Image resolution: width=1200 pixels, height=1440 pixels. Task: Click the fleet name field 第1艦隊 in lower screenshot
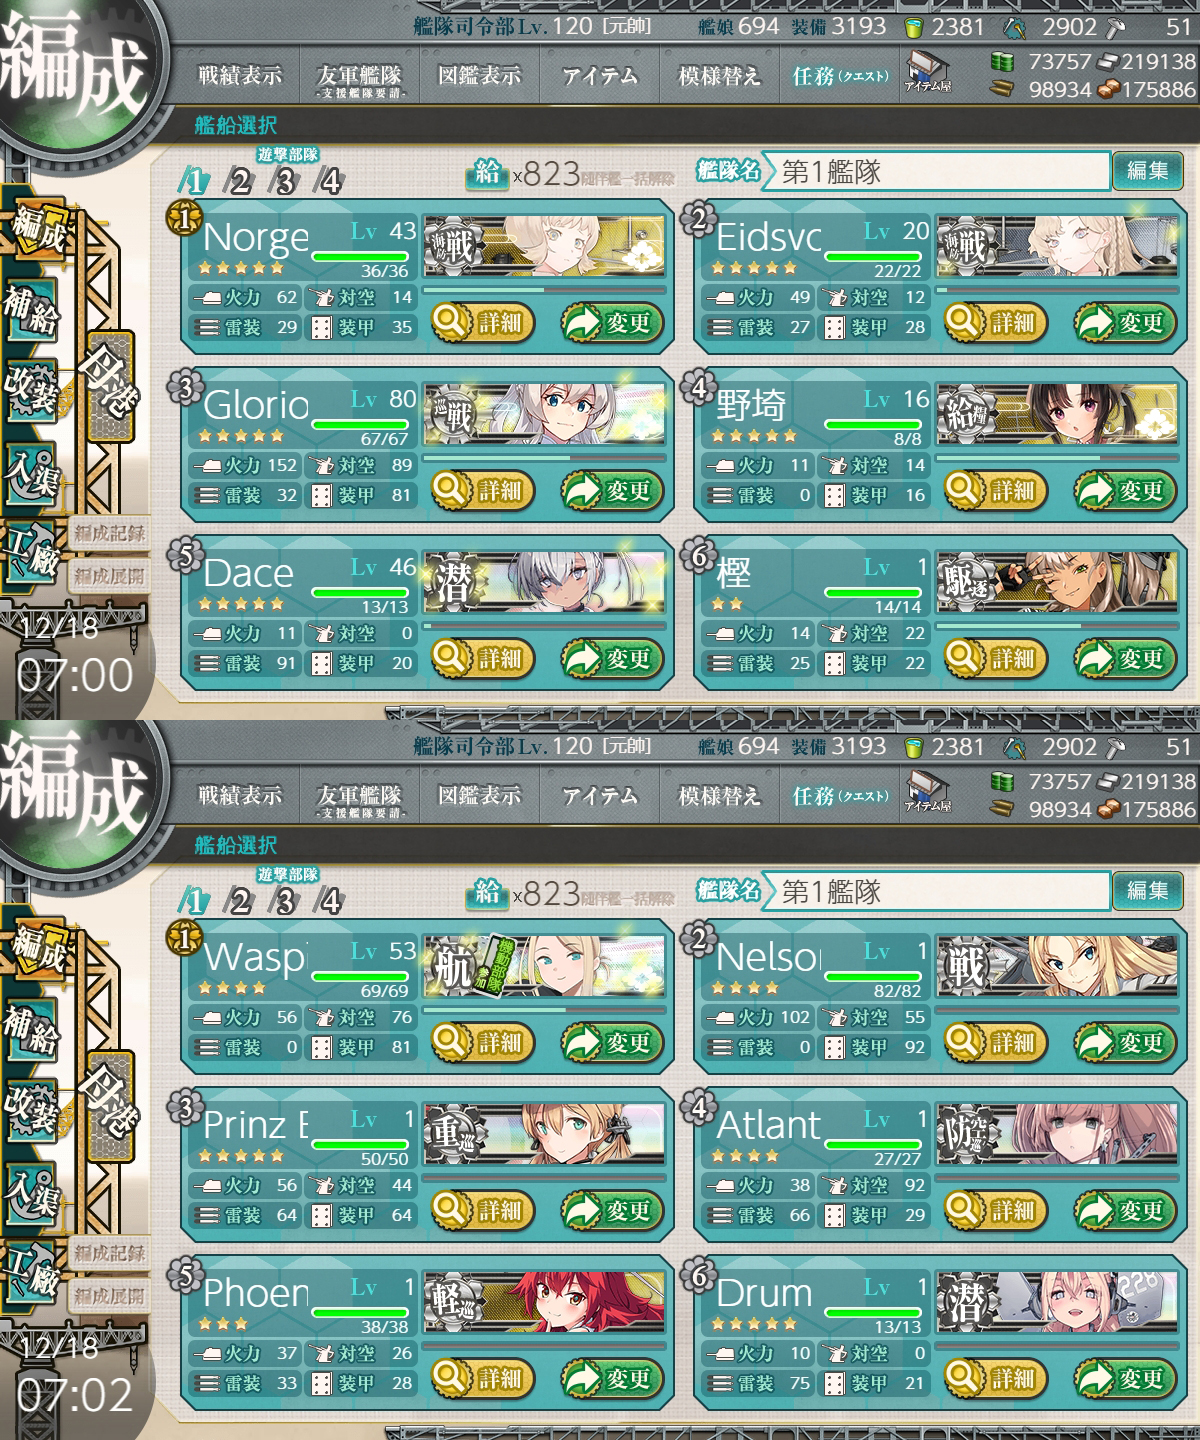click(x=935, y=891)
